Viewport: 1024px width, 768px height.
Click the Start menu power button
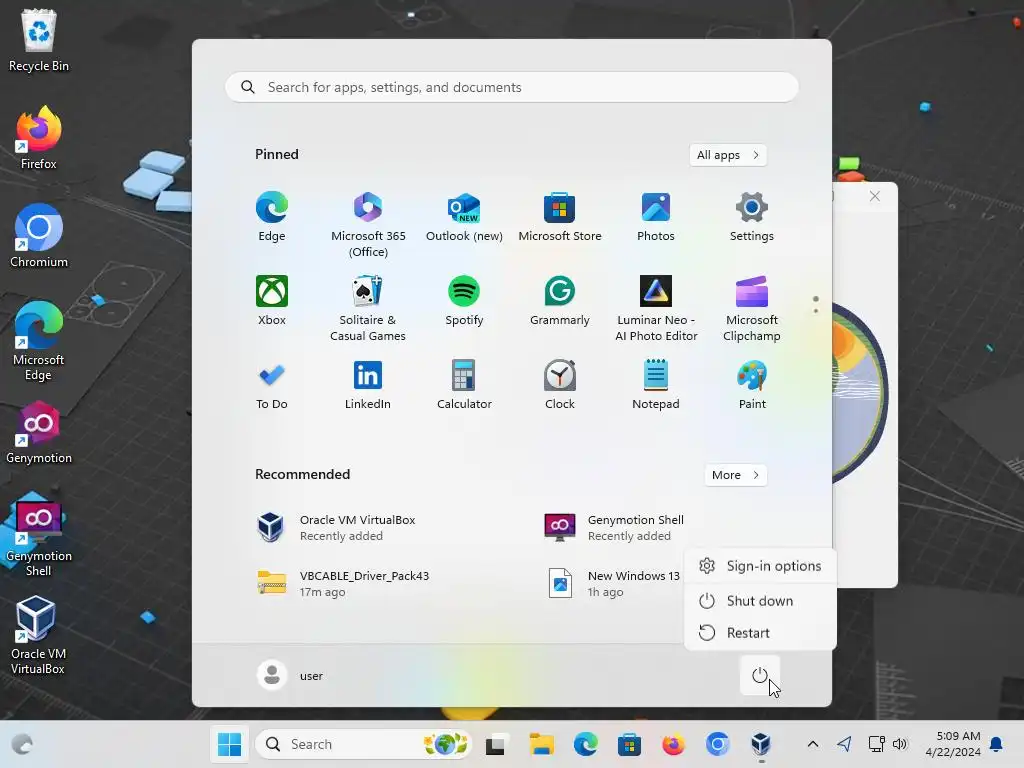click(x=760, y=675)
